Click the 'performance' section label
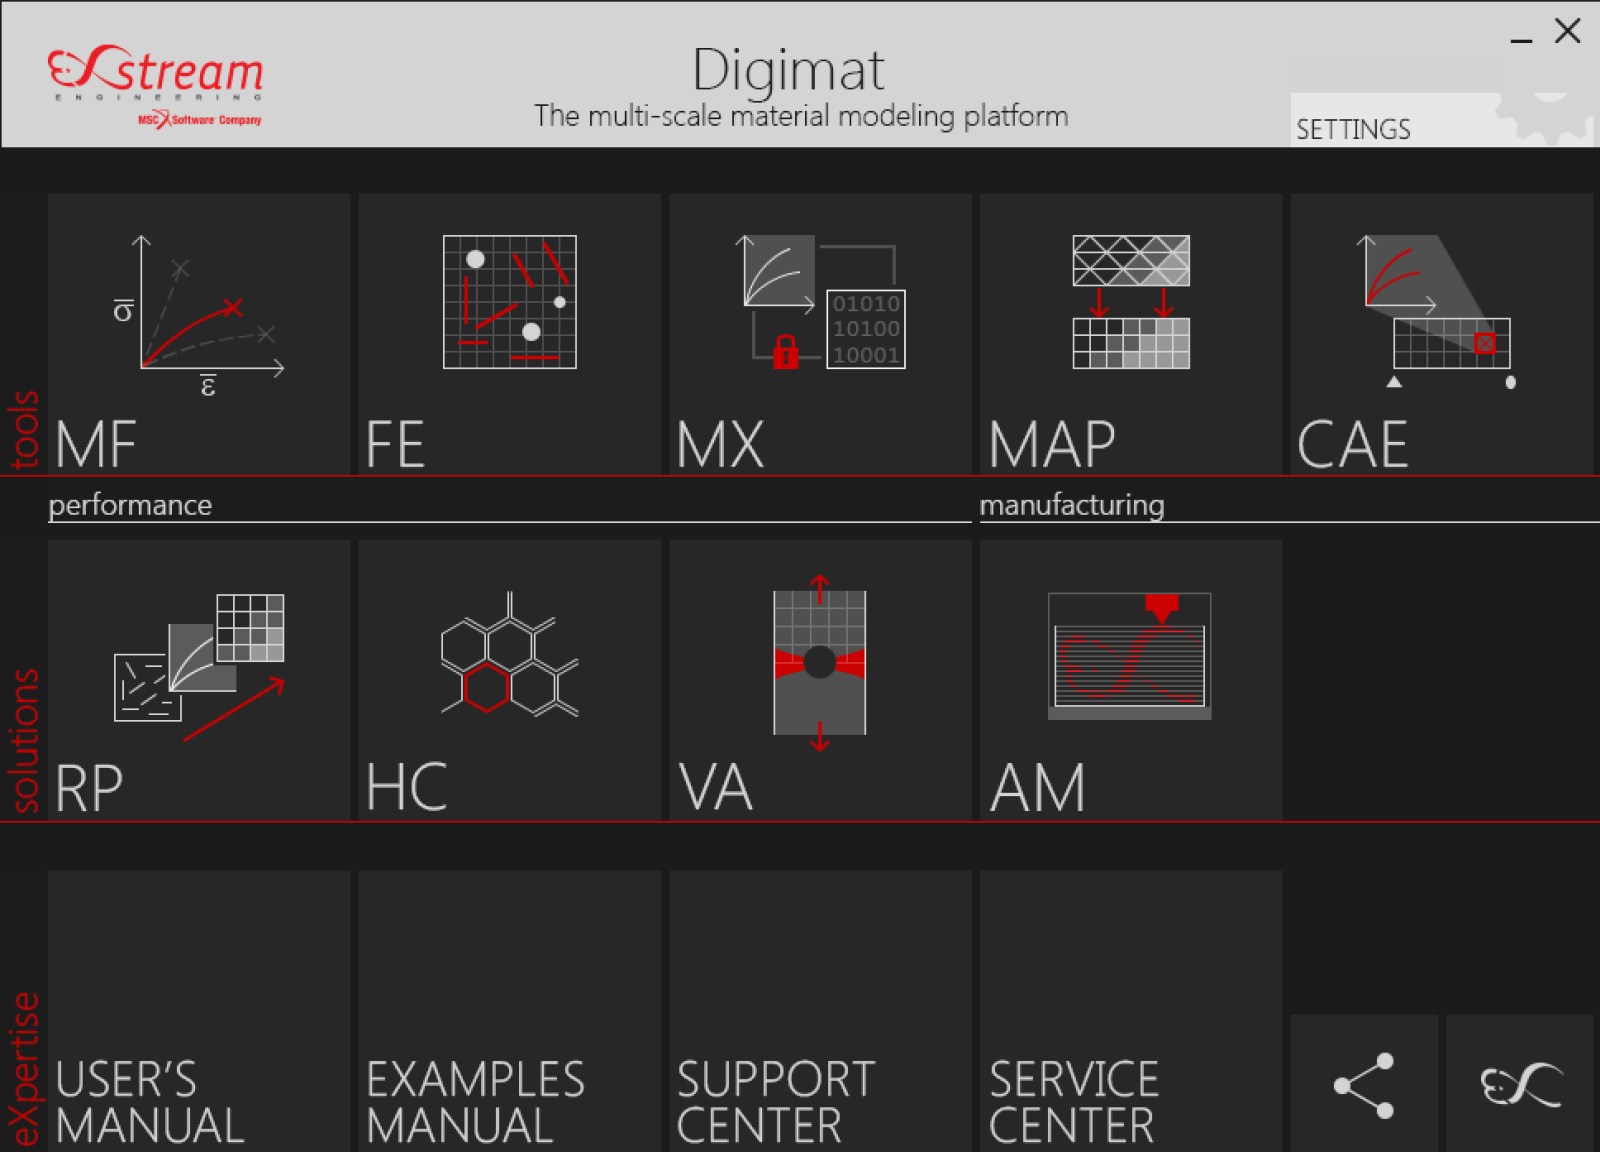The height and width of the screenshot is (1152, 1600). [x=130, y=505]
